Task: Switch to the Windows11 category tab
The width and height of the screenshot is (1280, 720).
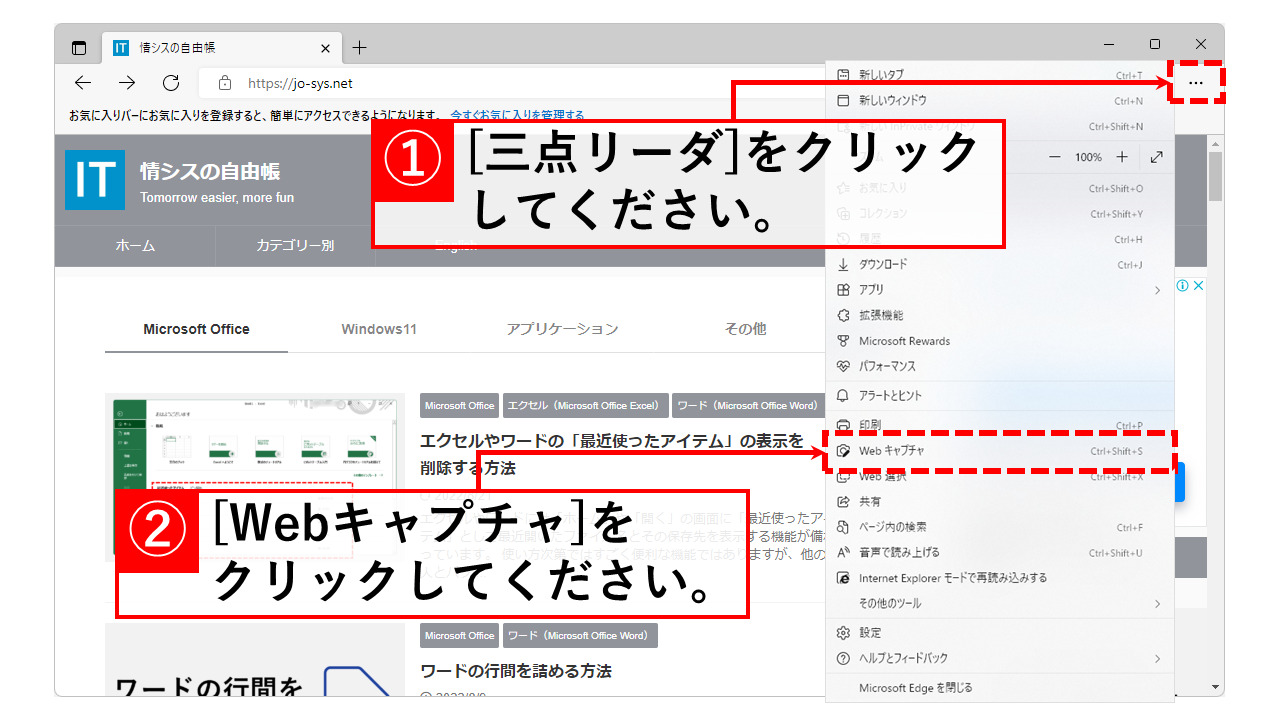Action: [x=378, y=329]
